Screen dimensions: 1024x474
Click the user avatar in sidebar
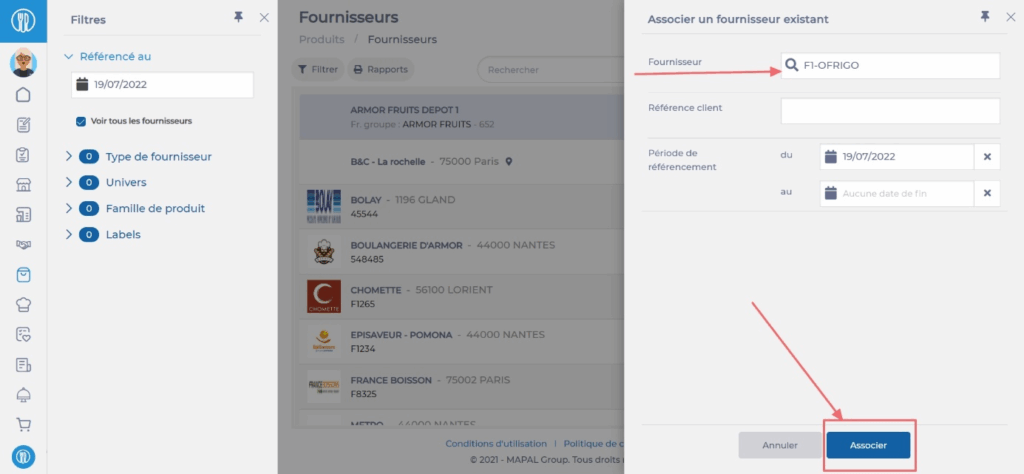click(x=23, y=63)
